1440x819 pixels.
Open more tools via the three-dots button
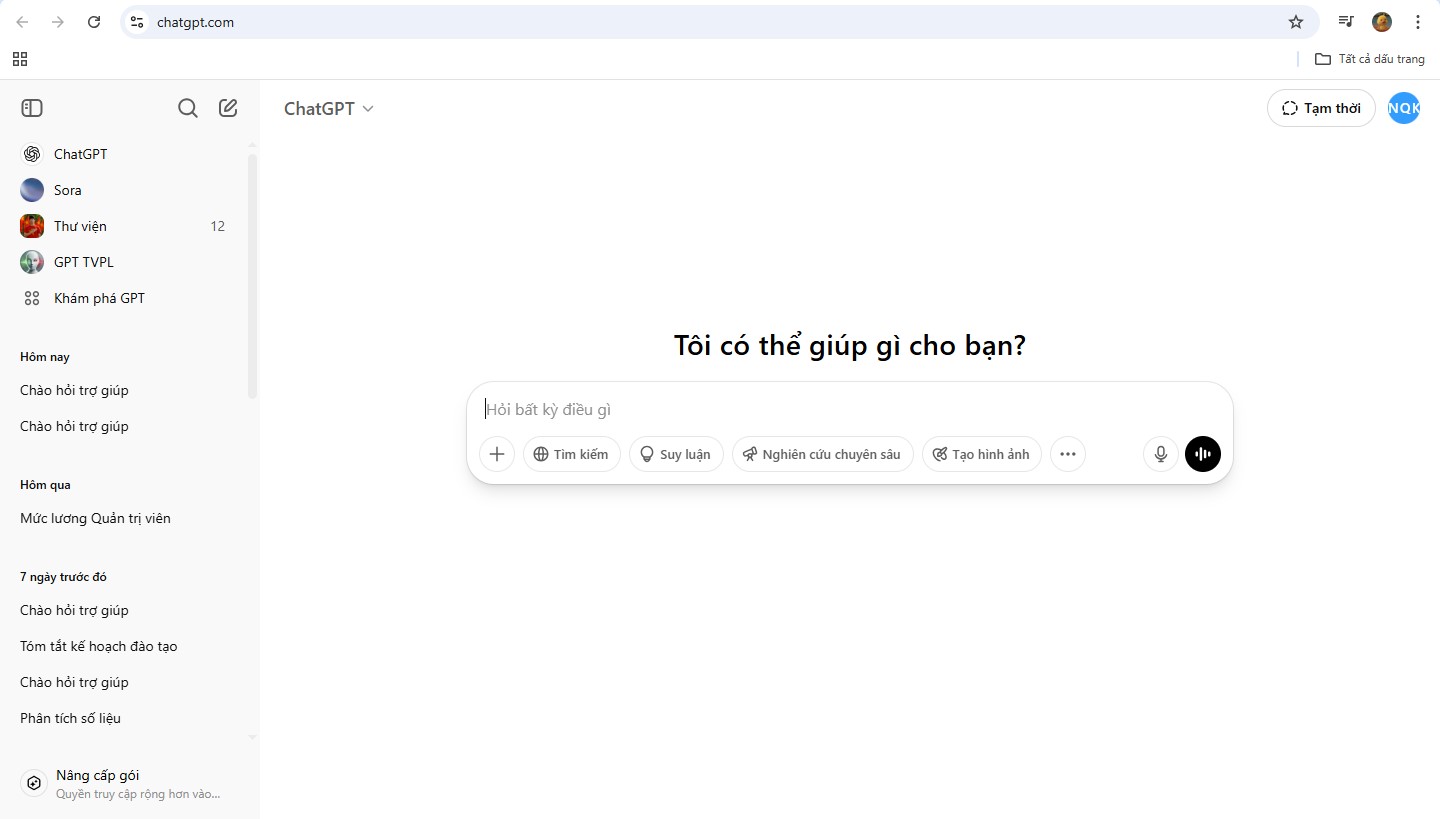point(1068,454)
